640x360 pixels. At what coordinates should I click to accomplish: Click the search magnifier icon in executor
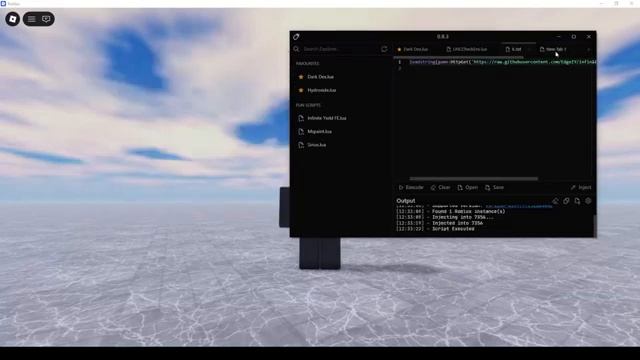(x=296, y=49)
